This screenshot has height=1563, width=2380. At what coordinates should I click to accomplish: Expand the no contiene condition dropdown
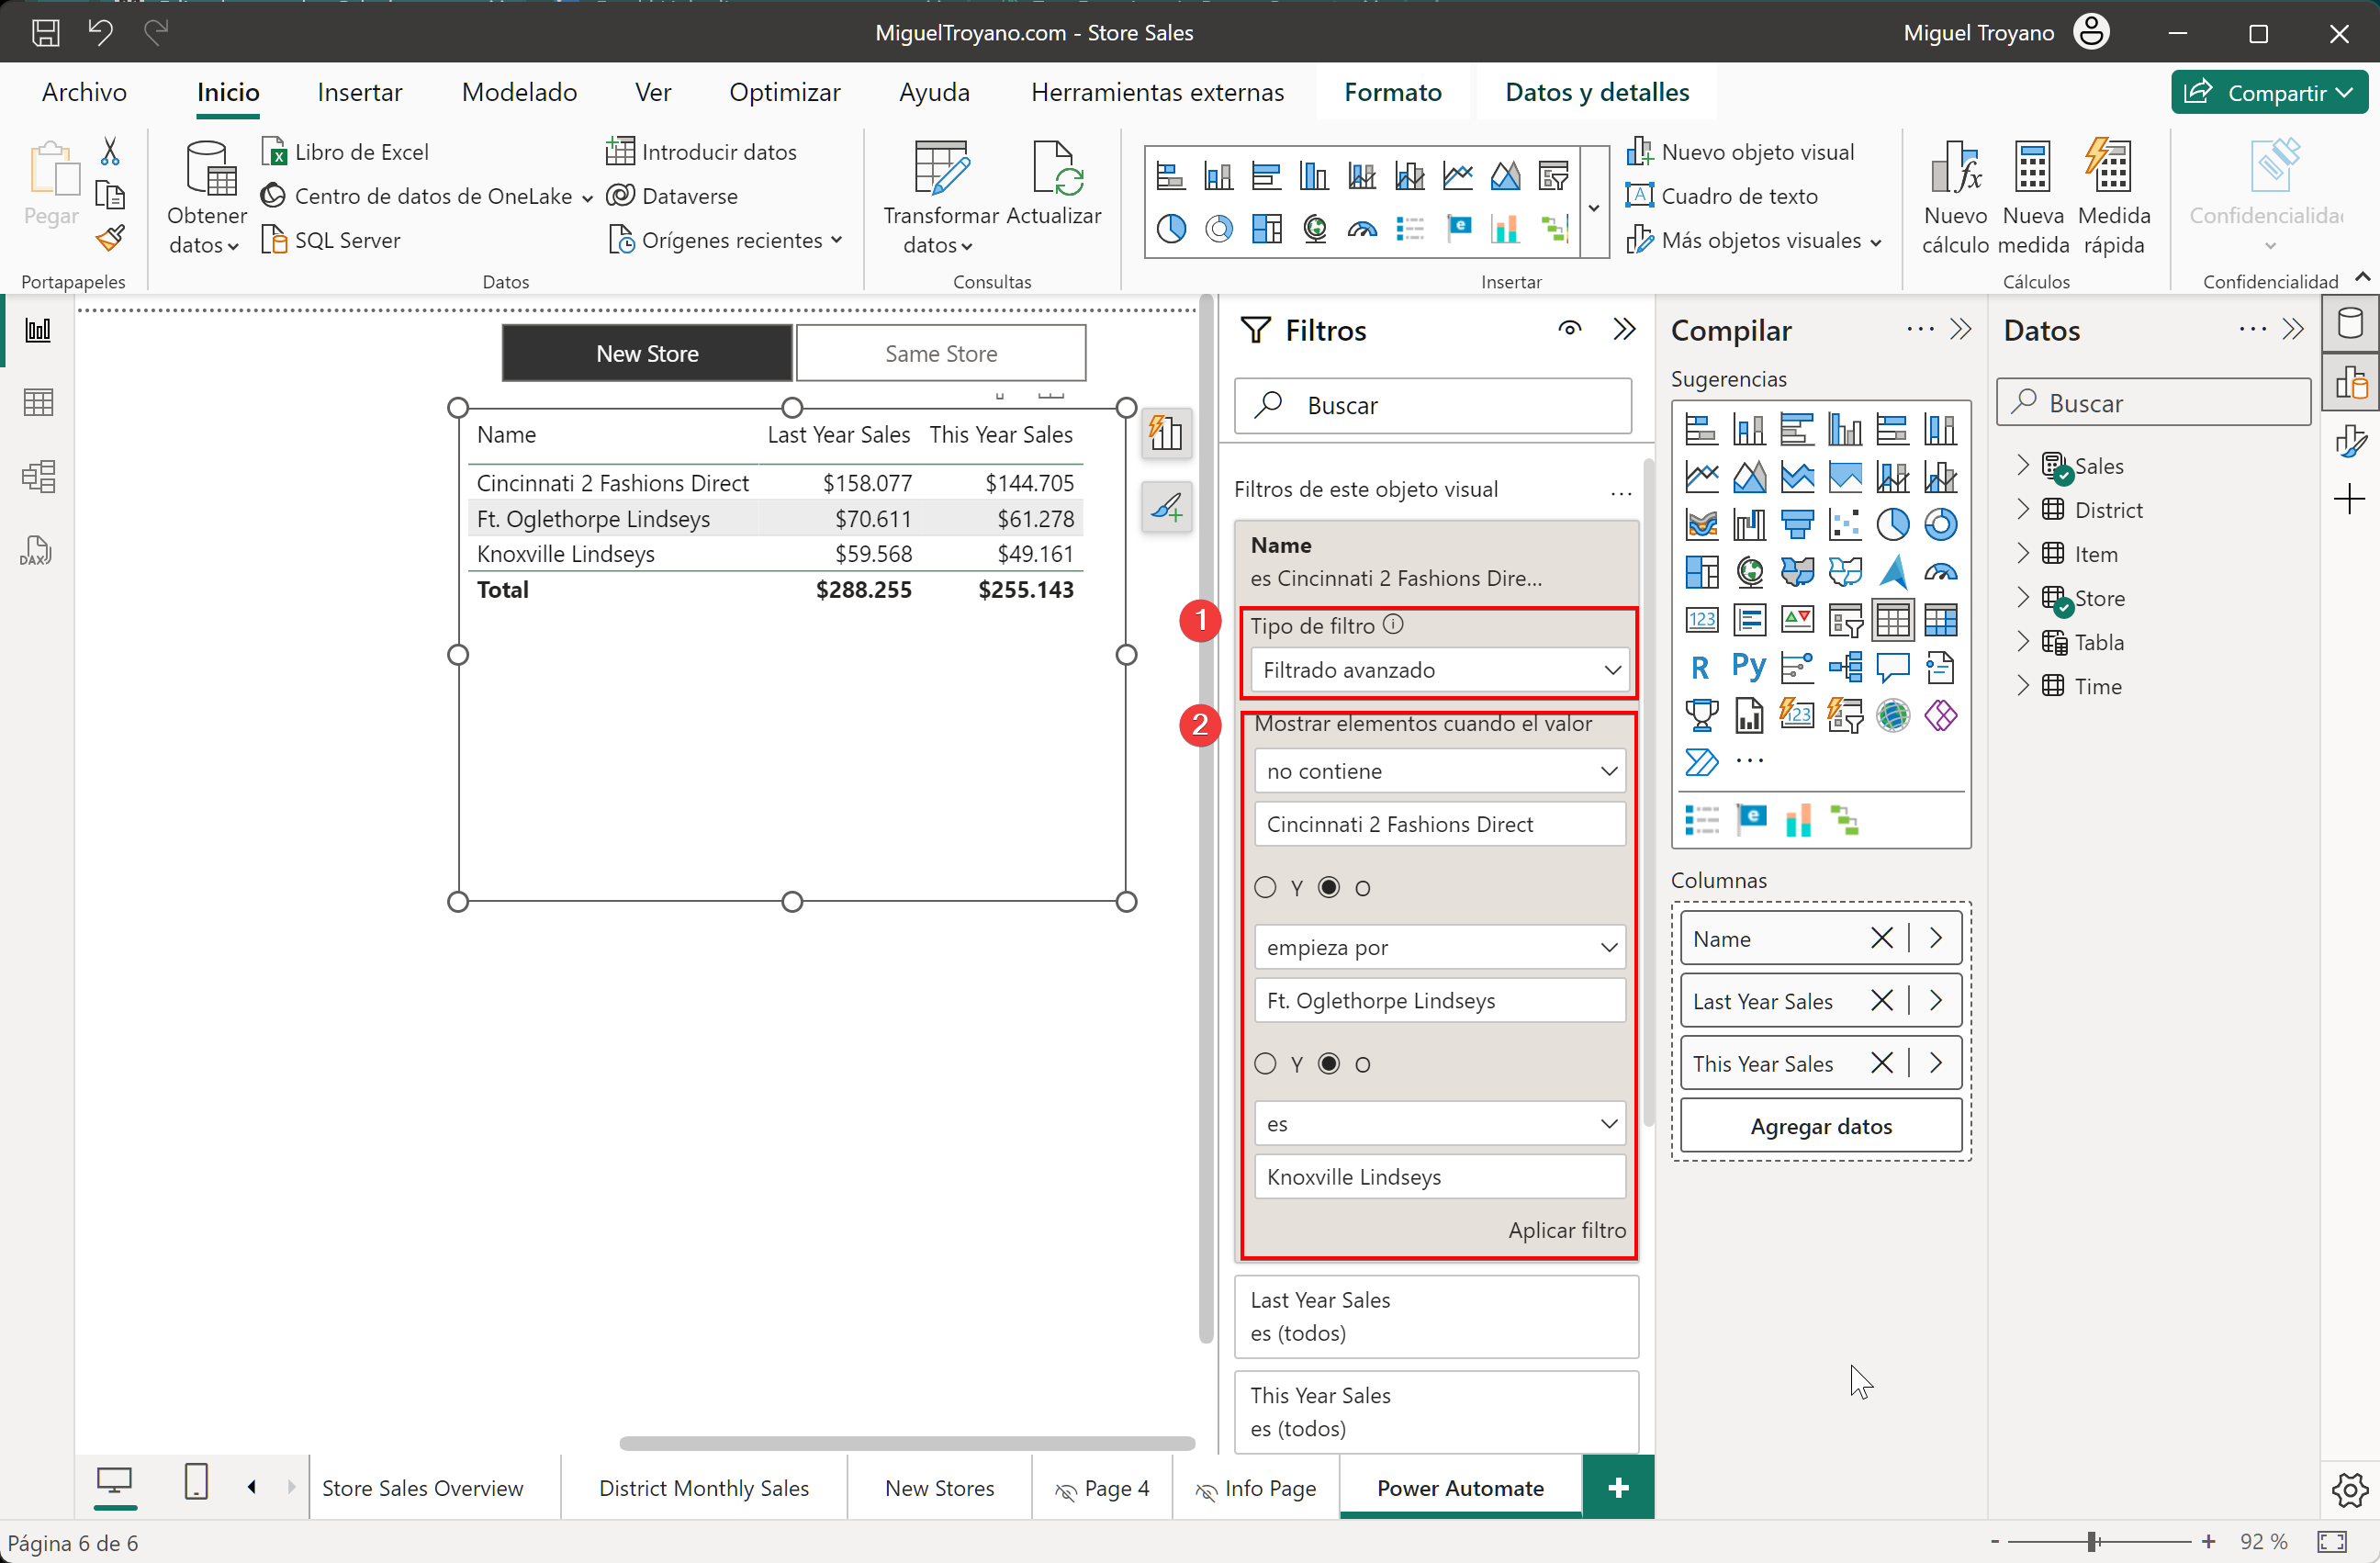click(1610, 770)
